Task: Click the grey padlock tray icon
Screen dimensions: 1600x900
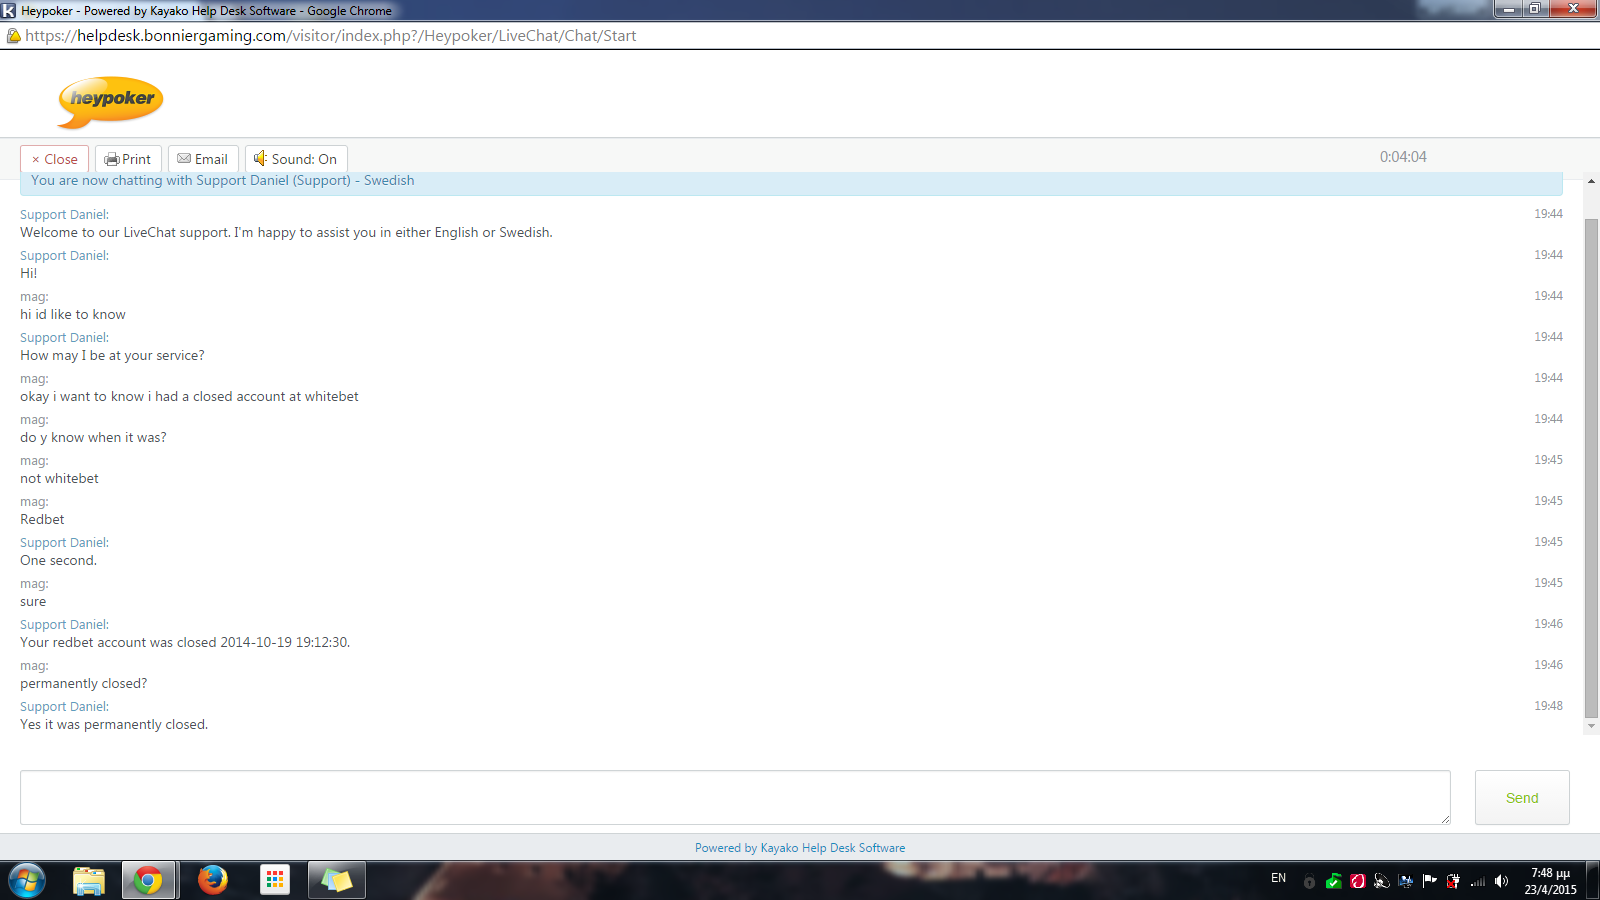Action: (1309, 881)
